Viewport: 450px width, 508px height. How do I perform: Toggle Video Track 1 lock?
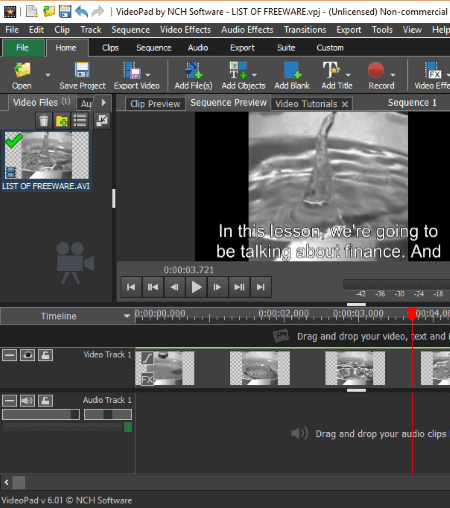[45, 355]
